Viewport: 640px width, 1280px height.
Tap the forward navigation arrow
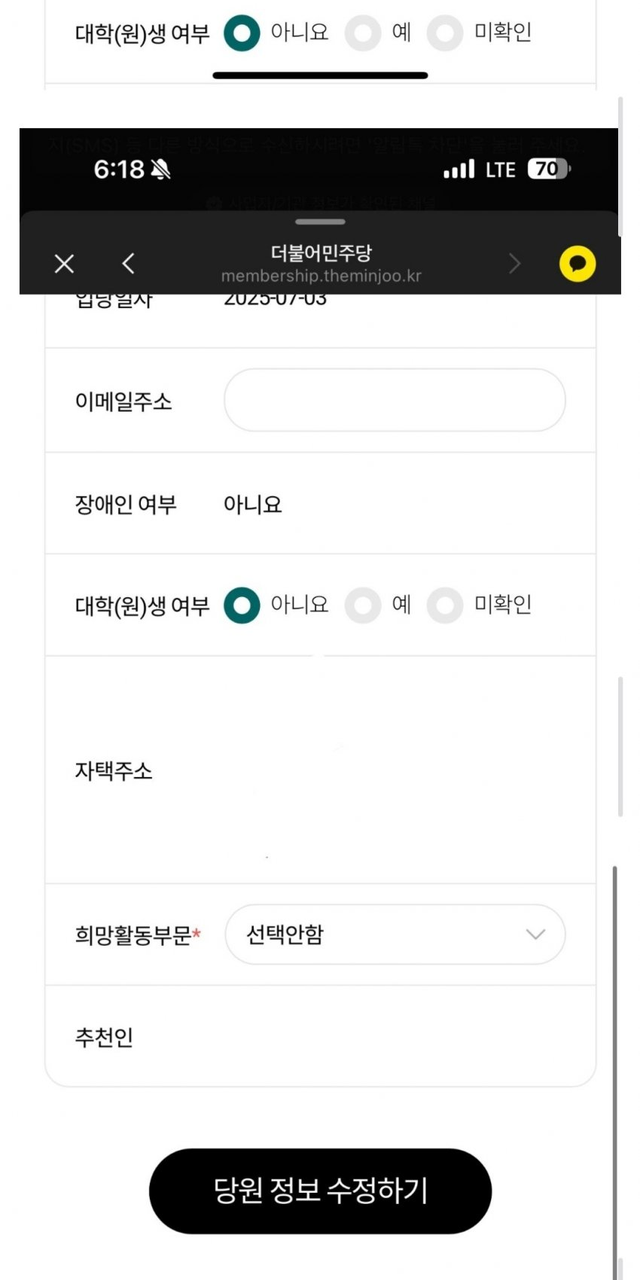point(515,263)
